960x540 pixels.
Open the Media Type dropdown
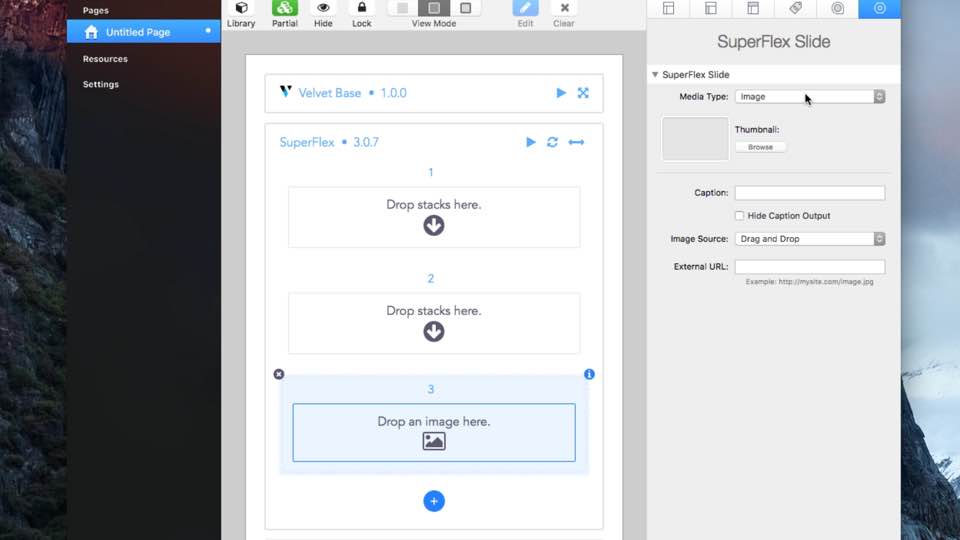(809, 97)
